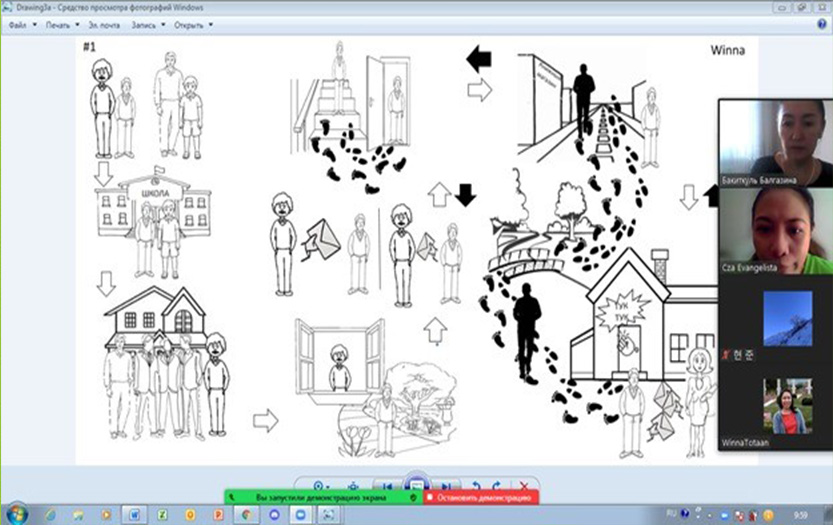Click the green screen sharing status bar
833x525 pixels.
point(322,496)
